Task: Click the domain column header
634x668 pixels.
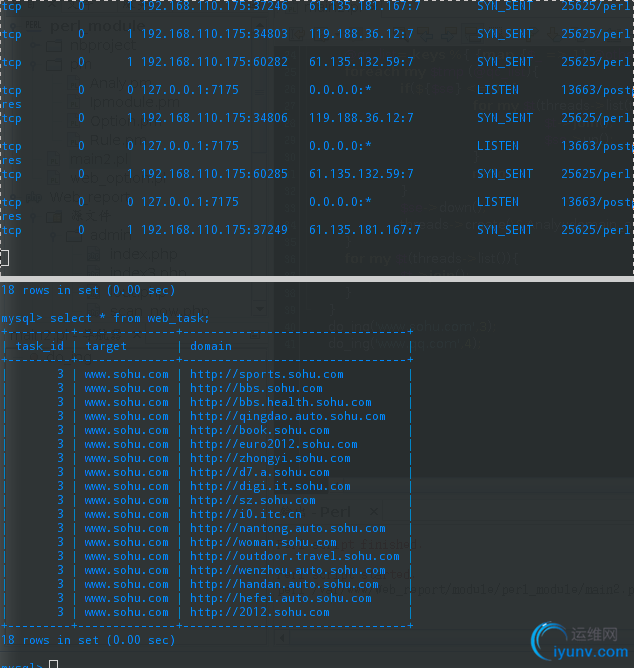Action: (x=211, y=346)
